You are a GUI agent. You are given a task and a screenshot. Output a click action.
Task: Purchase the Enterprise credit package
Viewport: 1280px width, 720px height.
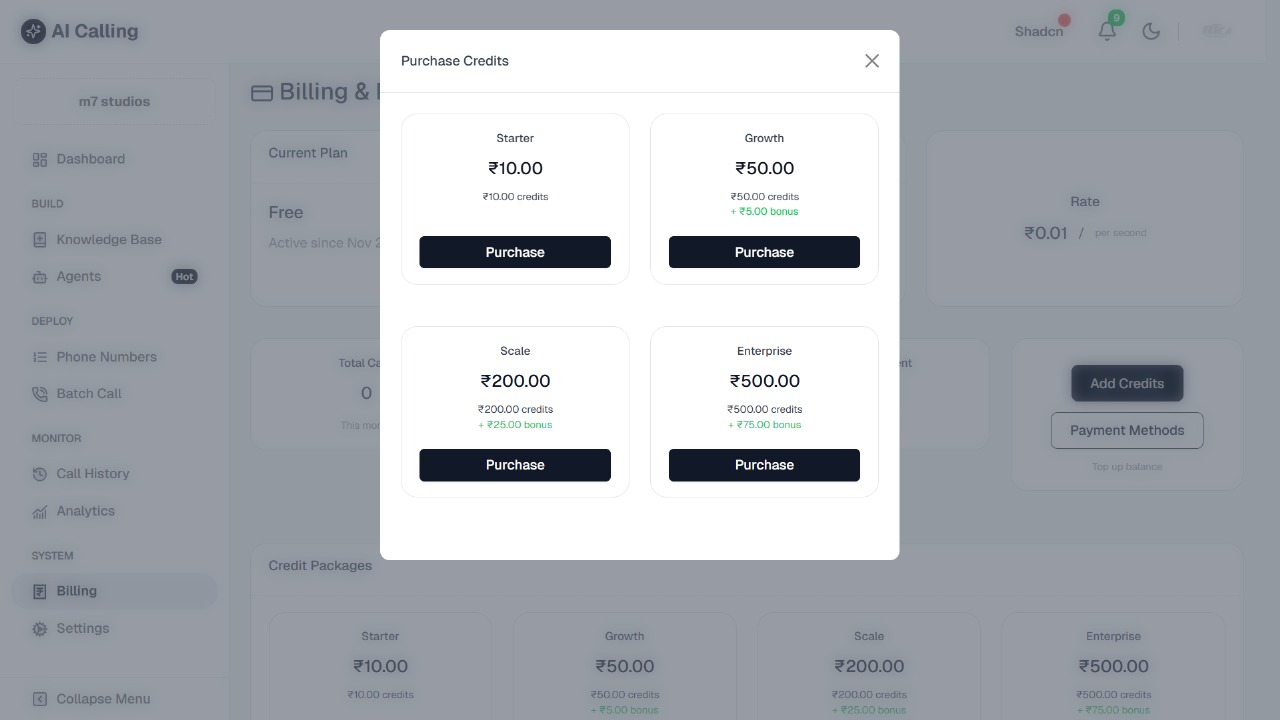(x=764, y=465)
